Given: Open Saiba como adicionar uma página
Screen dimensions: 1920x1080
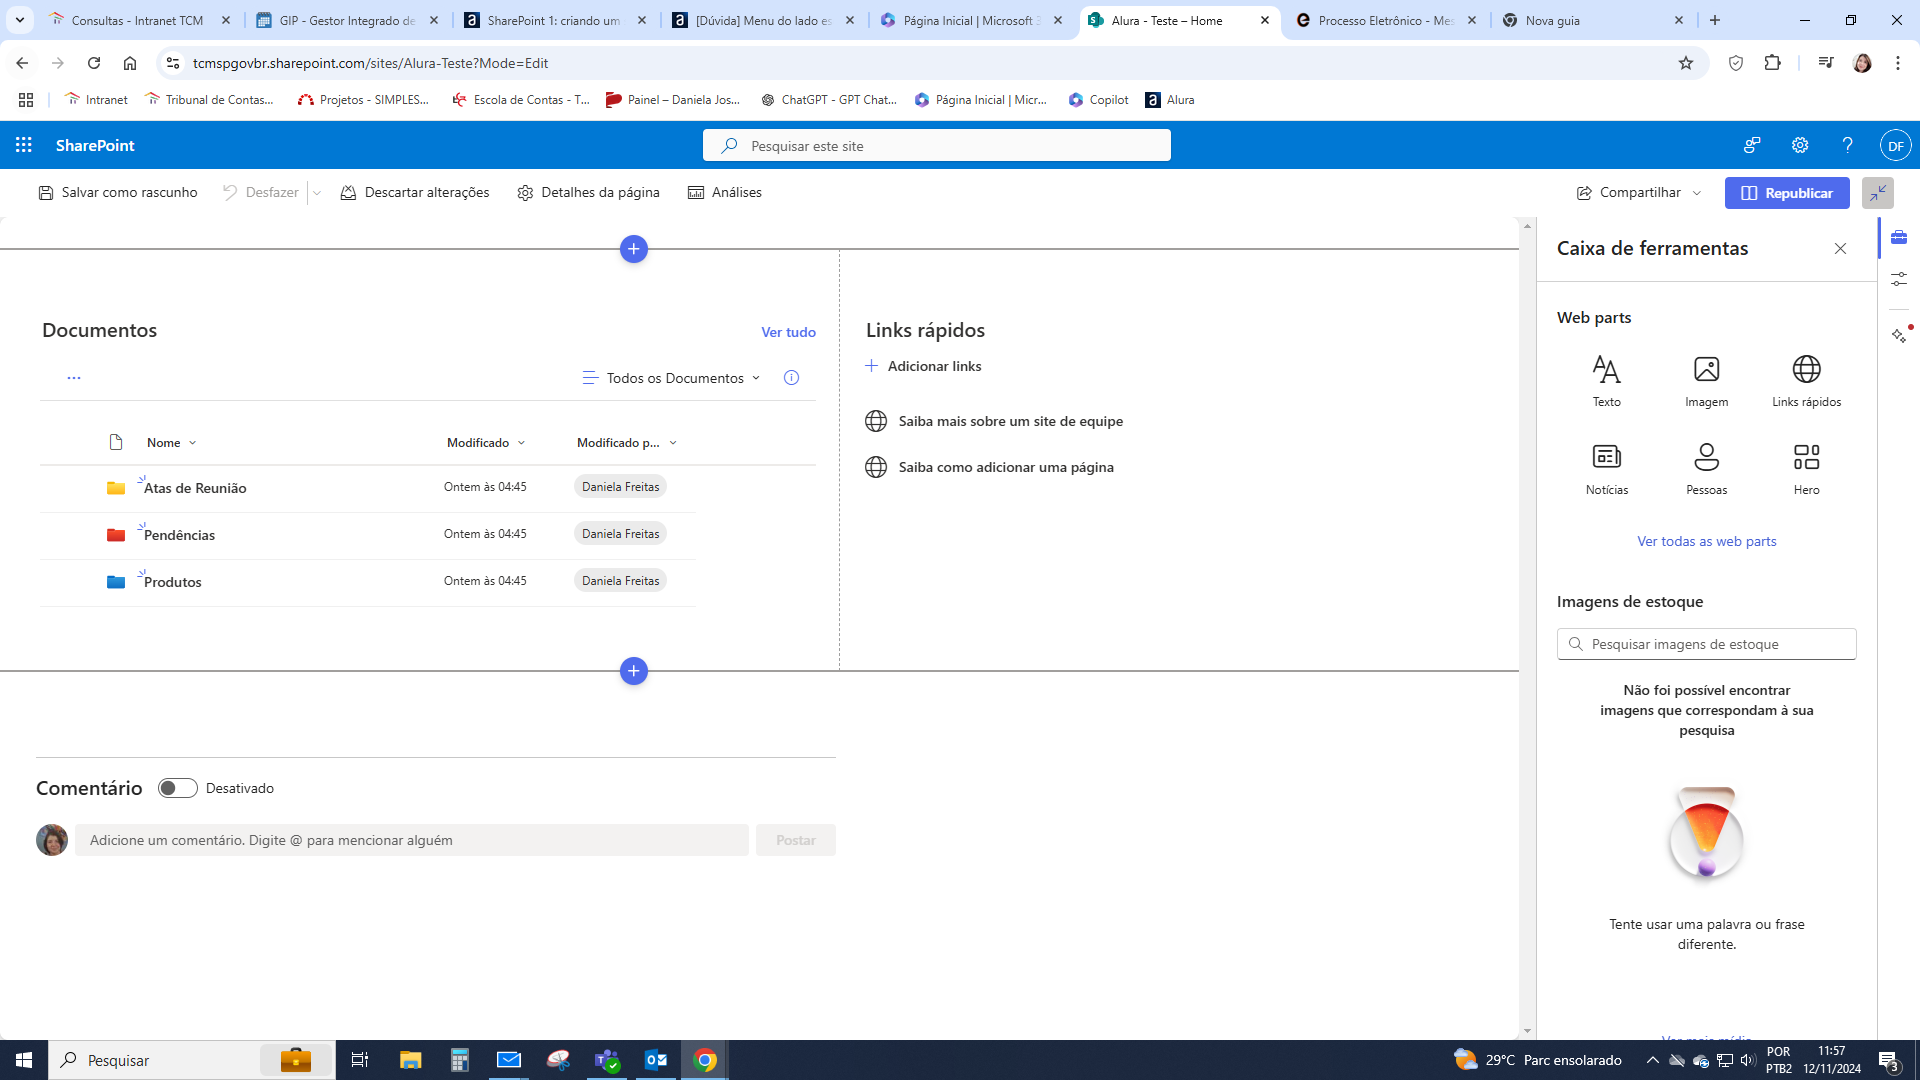Looking at the screenshot, I should 1006,467.
